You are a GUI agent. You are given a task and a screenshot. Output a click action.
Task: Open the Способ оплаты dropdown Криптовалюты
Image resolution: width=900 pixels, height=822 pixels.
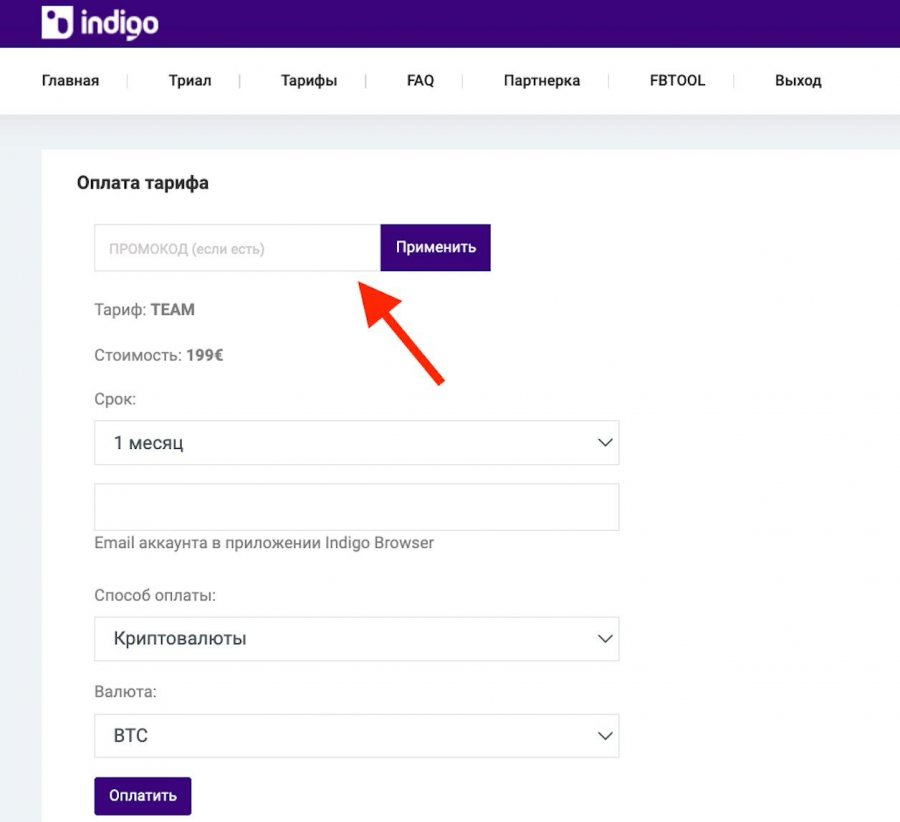pos(356,638)
